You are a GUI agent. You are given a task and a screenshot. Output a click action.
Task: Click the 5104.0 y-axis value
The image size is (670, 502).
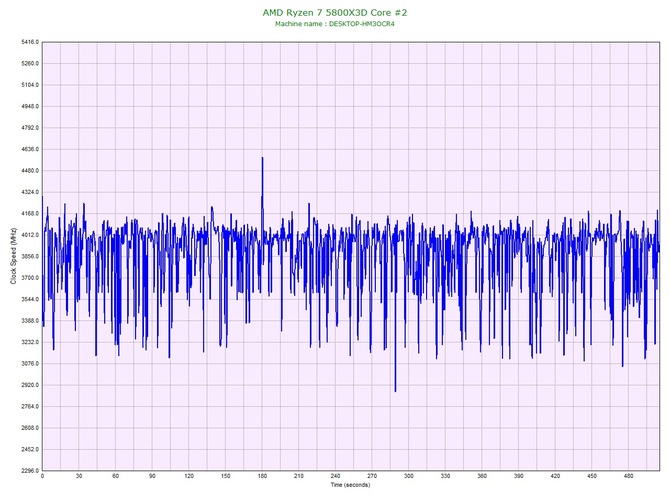point(30,85)
